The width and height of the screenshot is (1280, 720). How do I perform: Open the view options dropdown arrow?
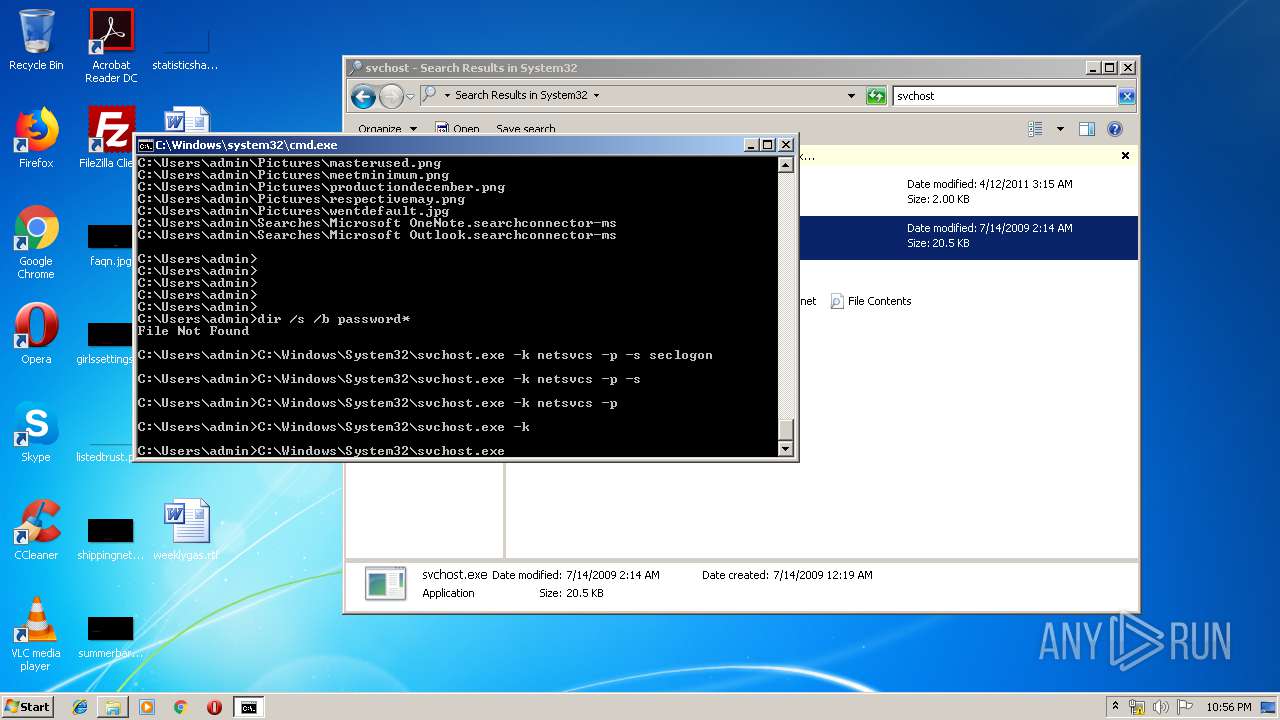[1060, 129]
